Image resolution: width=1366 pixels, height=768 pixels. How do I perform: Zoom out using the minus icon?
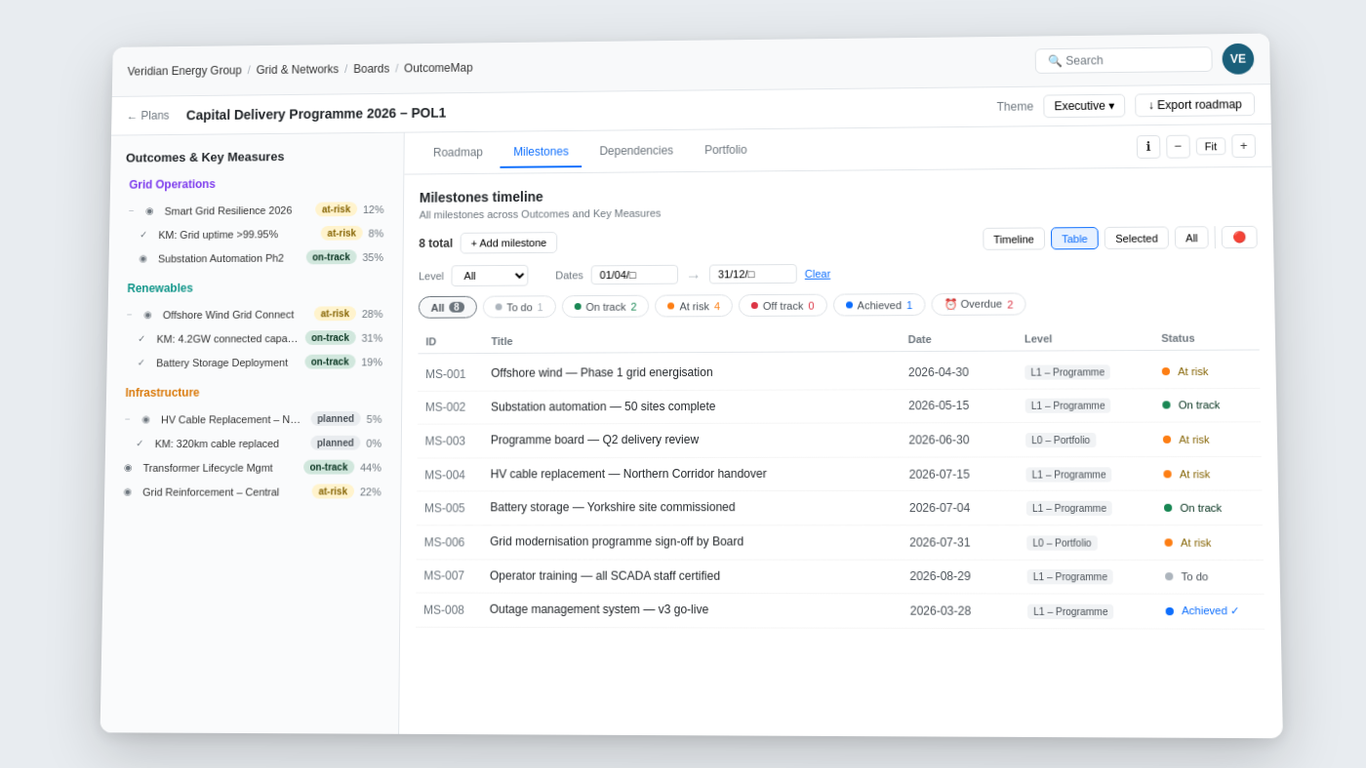(1178, 146)
